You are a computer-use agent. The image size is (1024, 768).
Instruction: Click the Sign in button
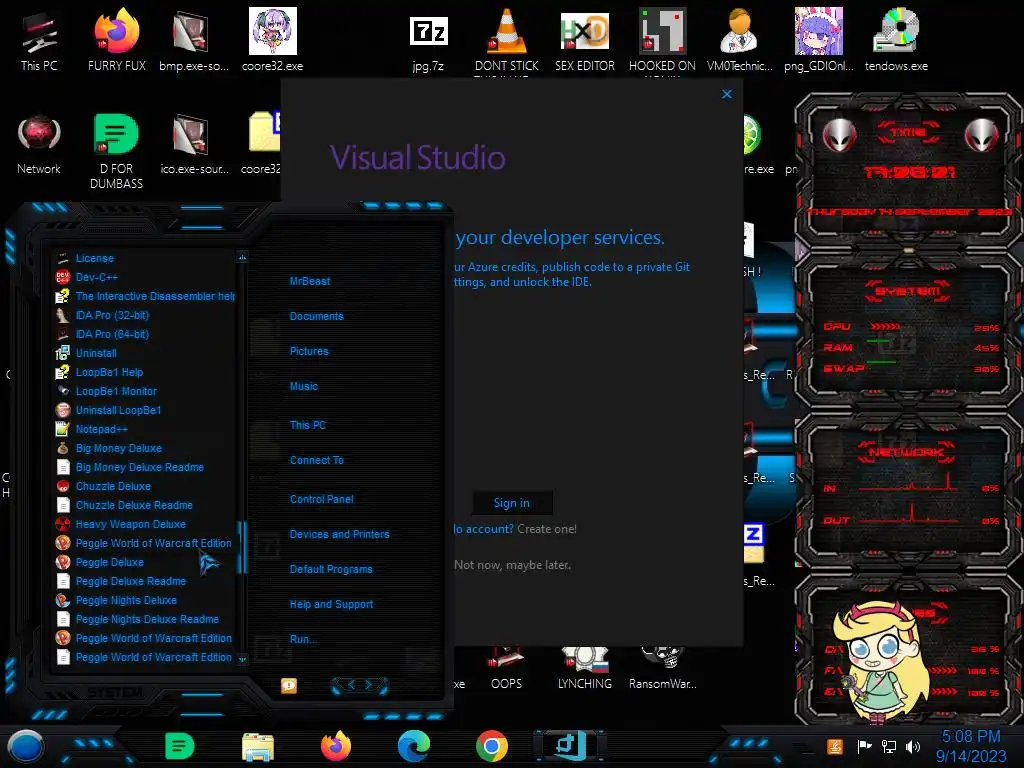(x=512, y=503)
